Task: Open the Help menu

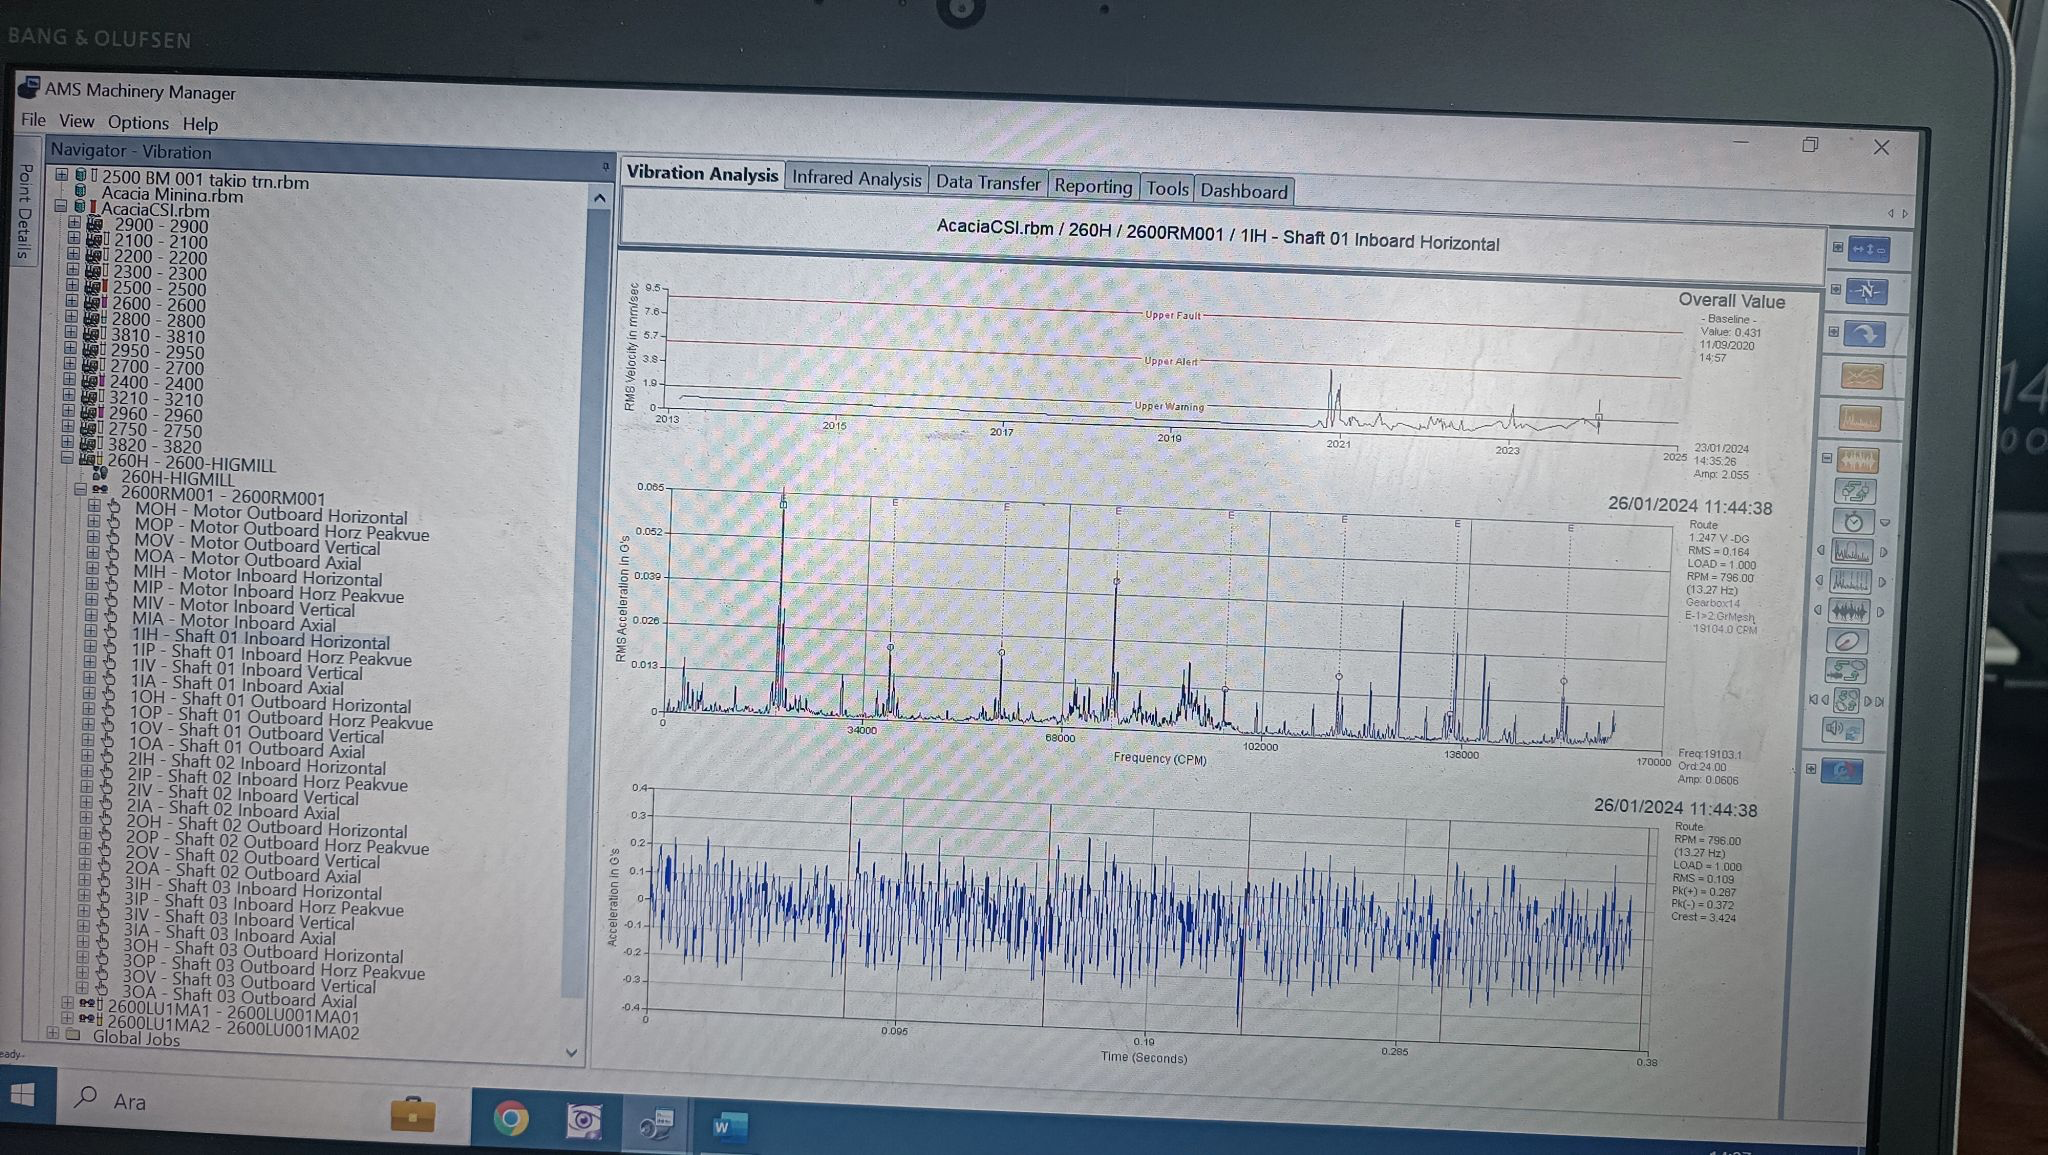Action: (200, 124)
